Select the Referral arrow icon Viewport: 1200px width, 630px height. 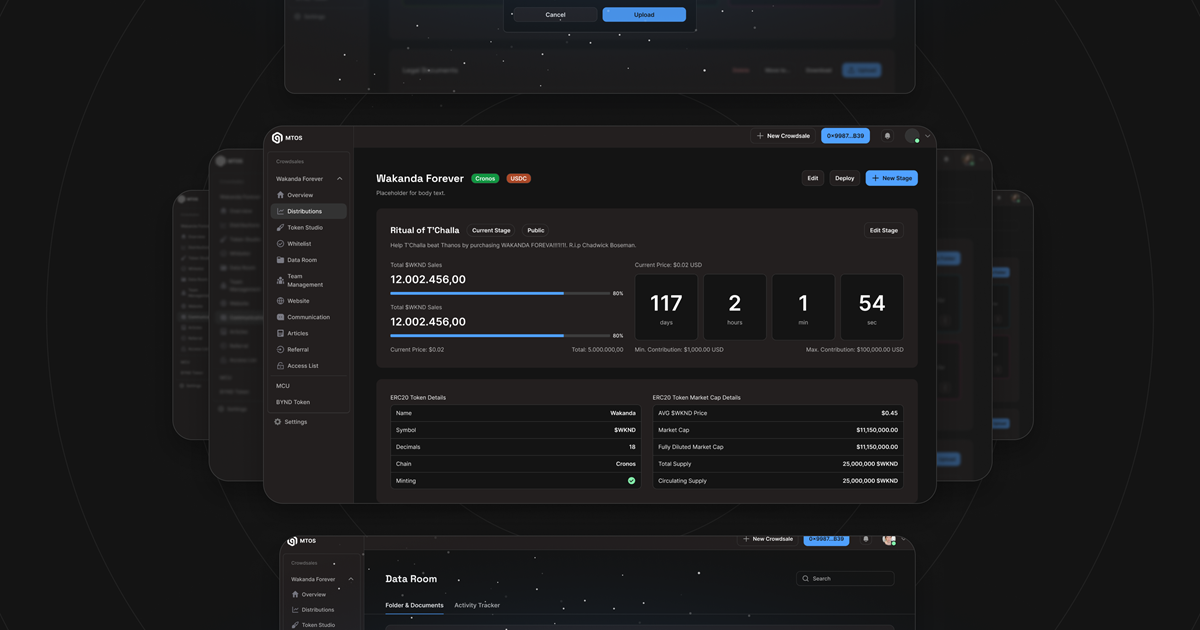(281, 349)
